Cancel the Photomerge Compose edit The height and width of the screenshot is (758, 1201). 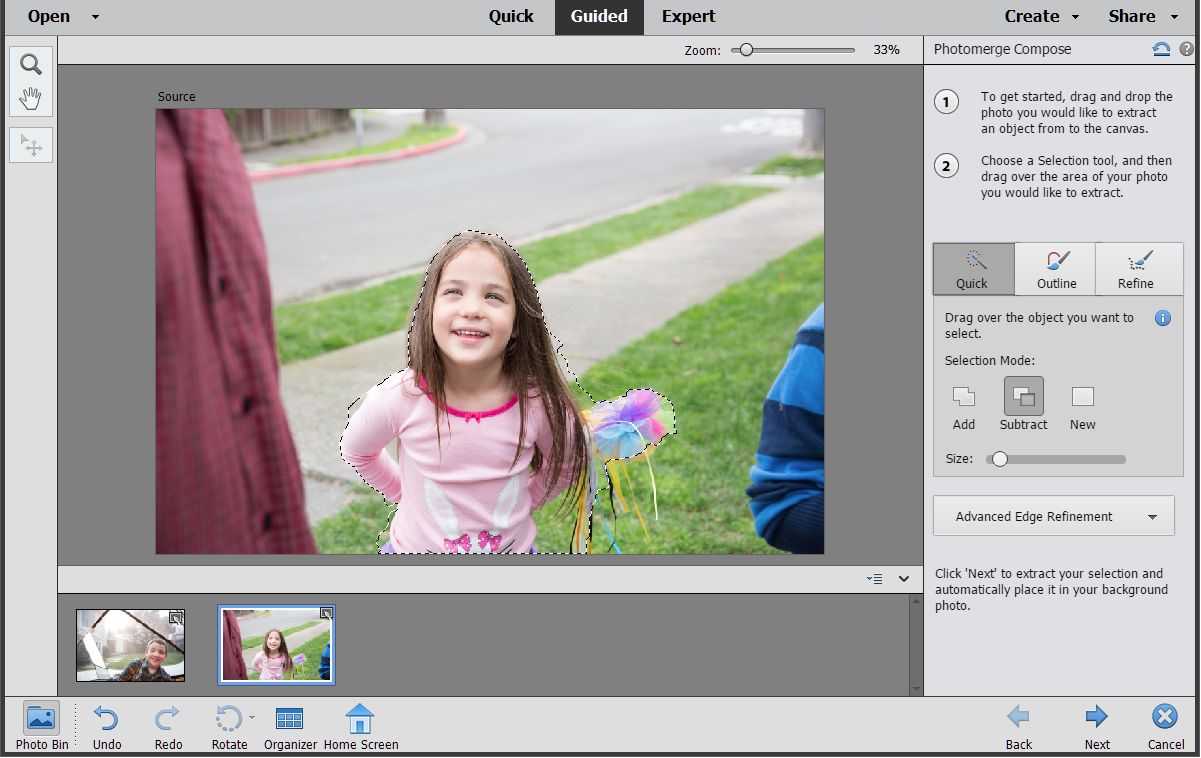pyautogui.click(x=1165, y=725)
